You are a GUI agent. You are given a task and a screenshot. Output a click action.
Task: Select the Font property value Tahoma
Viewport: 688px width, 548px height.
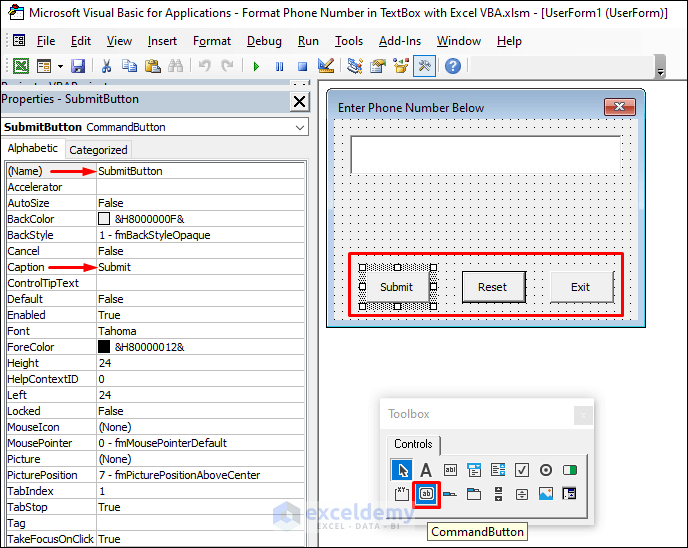click(x=200, y=331)
